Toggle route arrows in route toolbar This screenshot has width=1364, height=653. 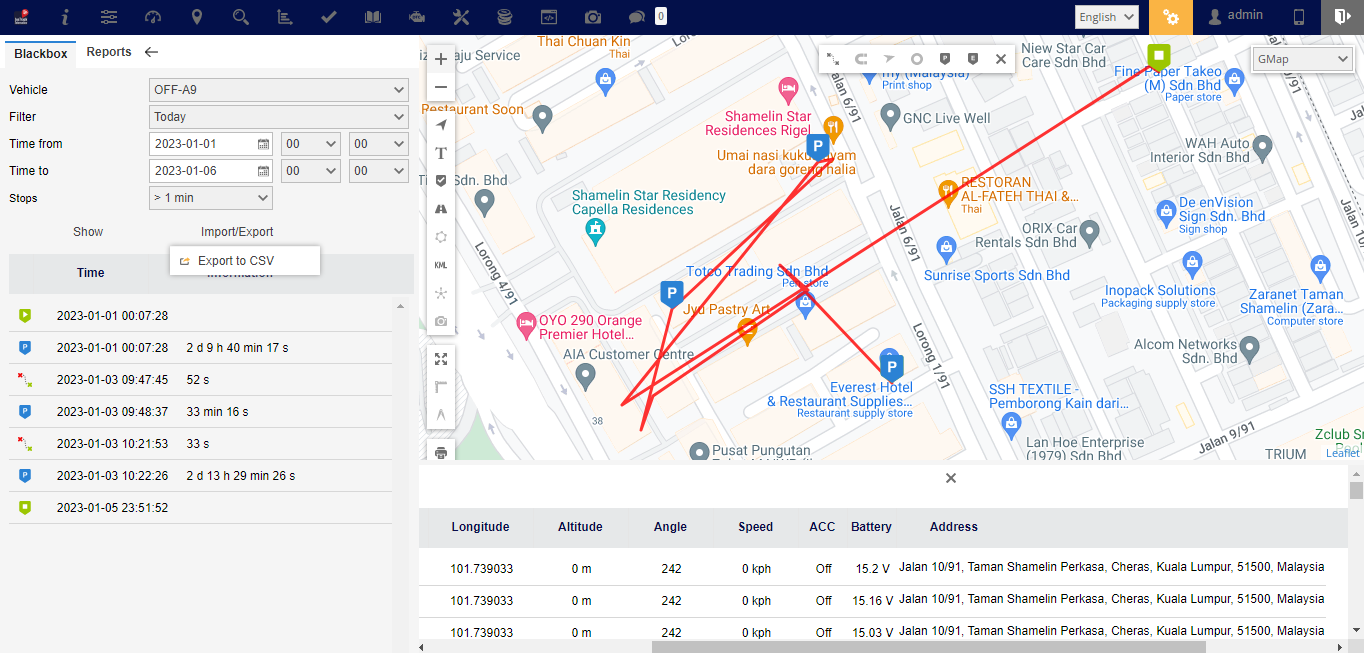point(889,59)
